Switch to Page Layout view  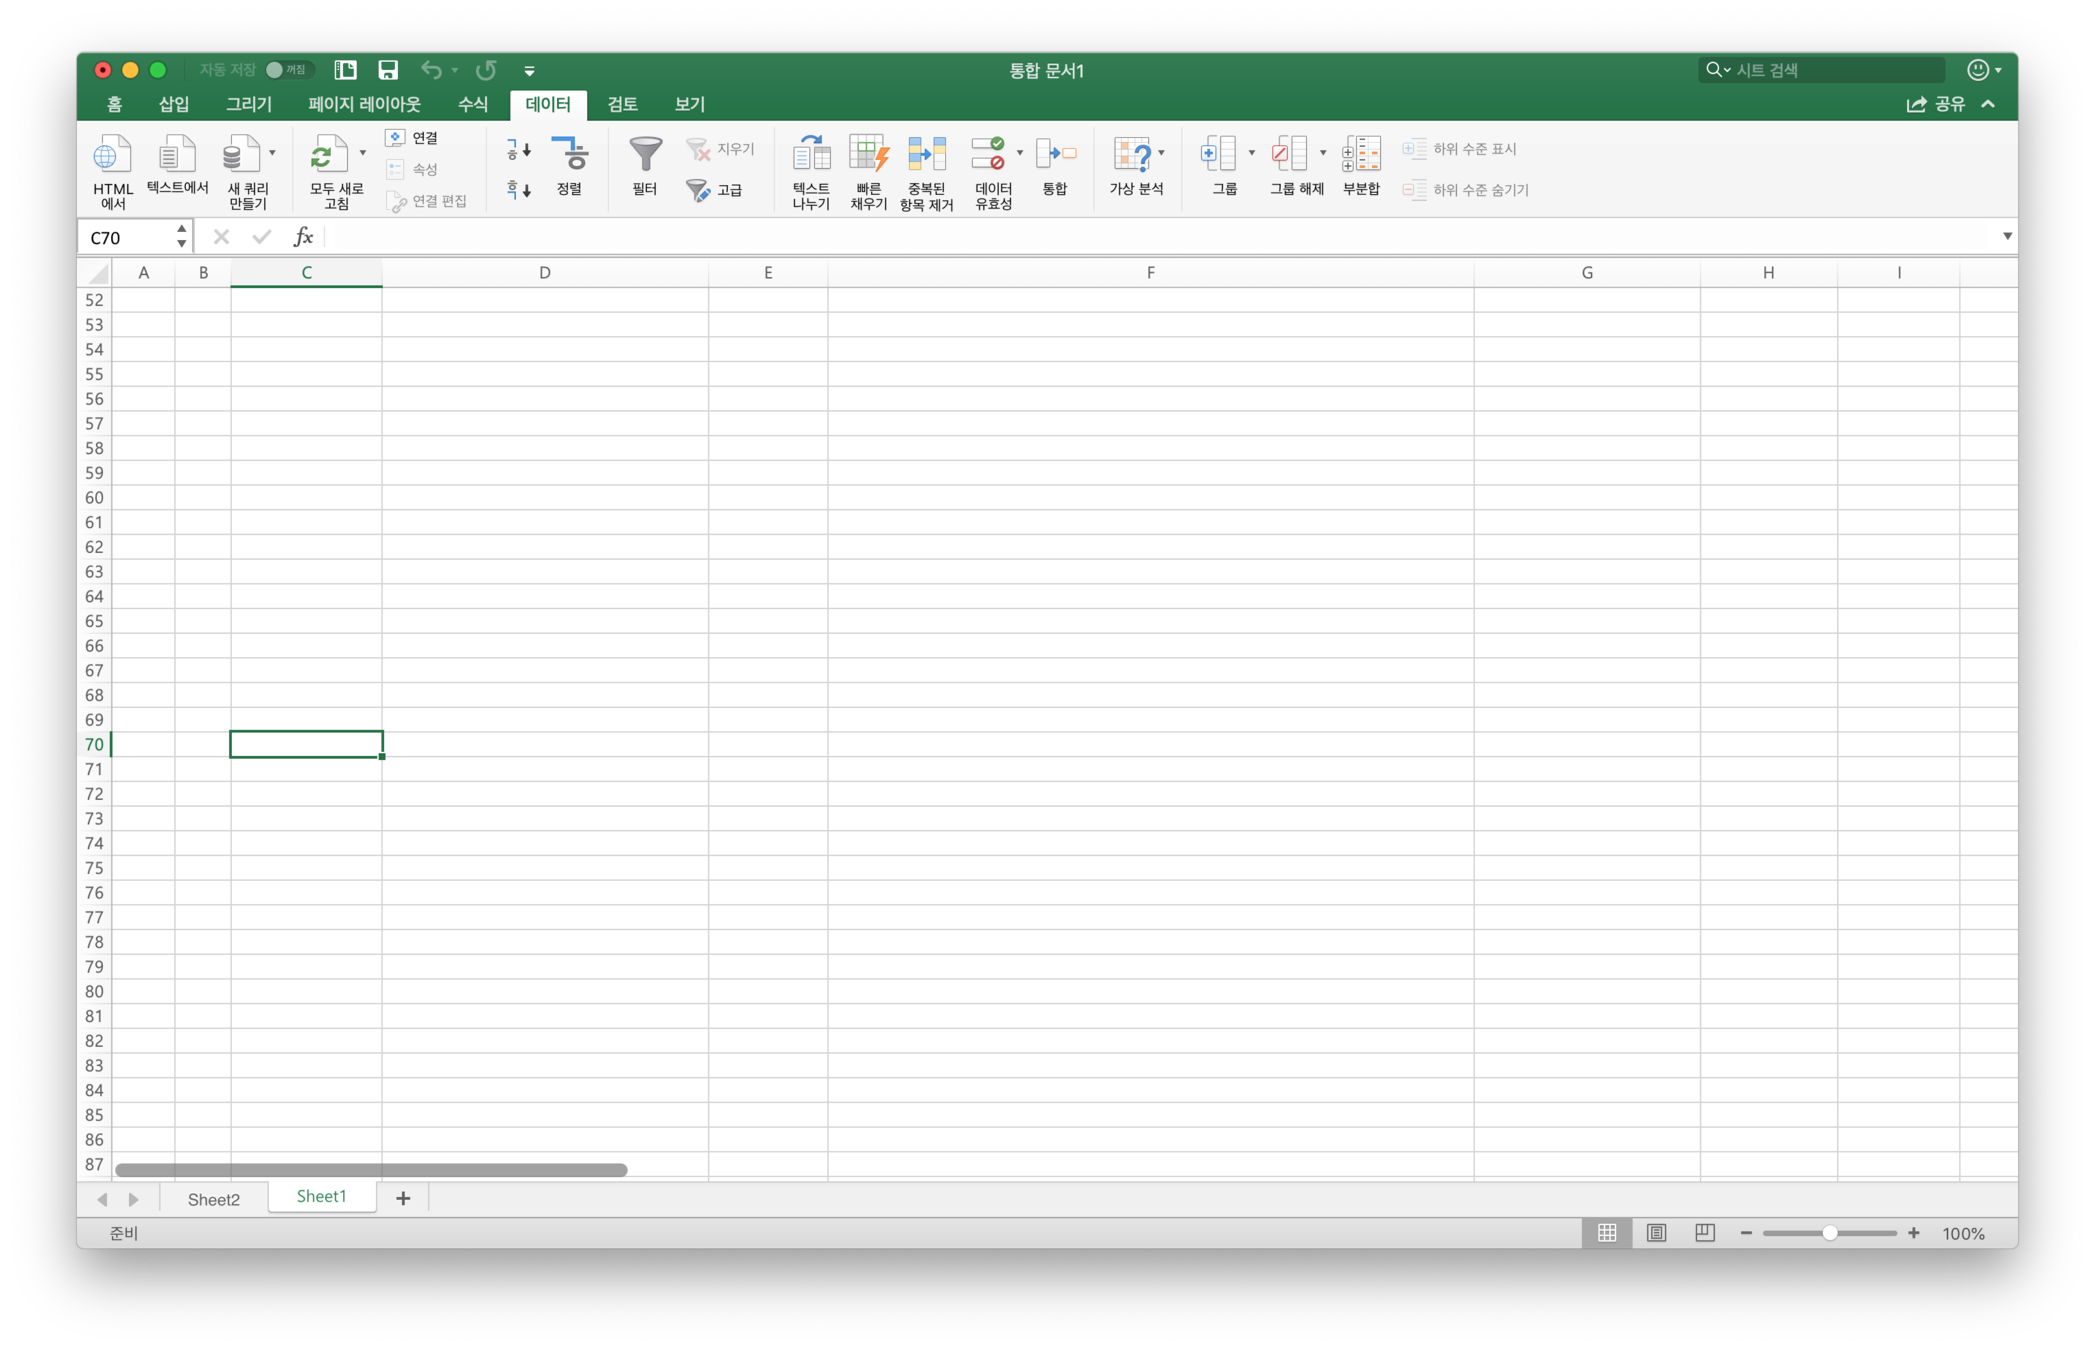pyautogui.click(x=1656, y=1233)
